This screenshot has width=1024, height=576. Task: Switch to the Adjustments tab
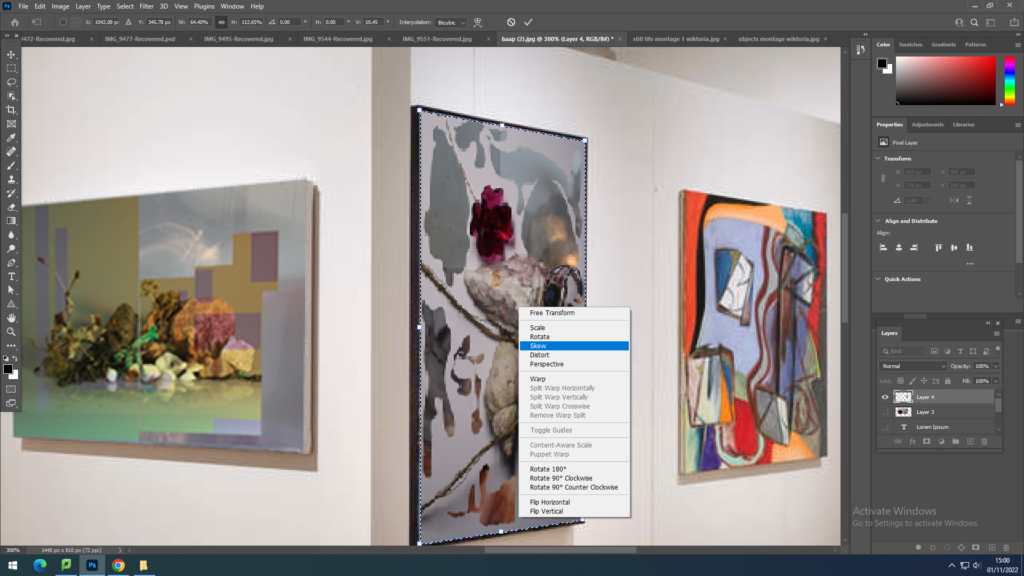point(927,125)
